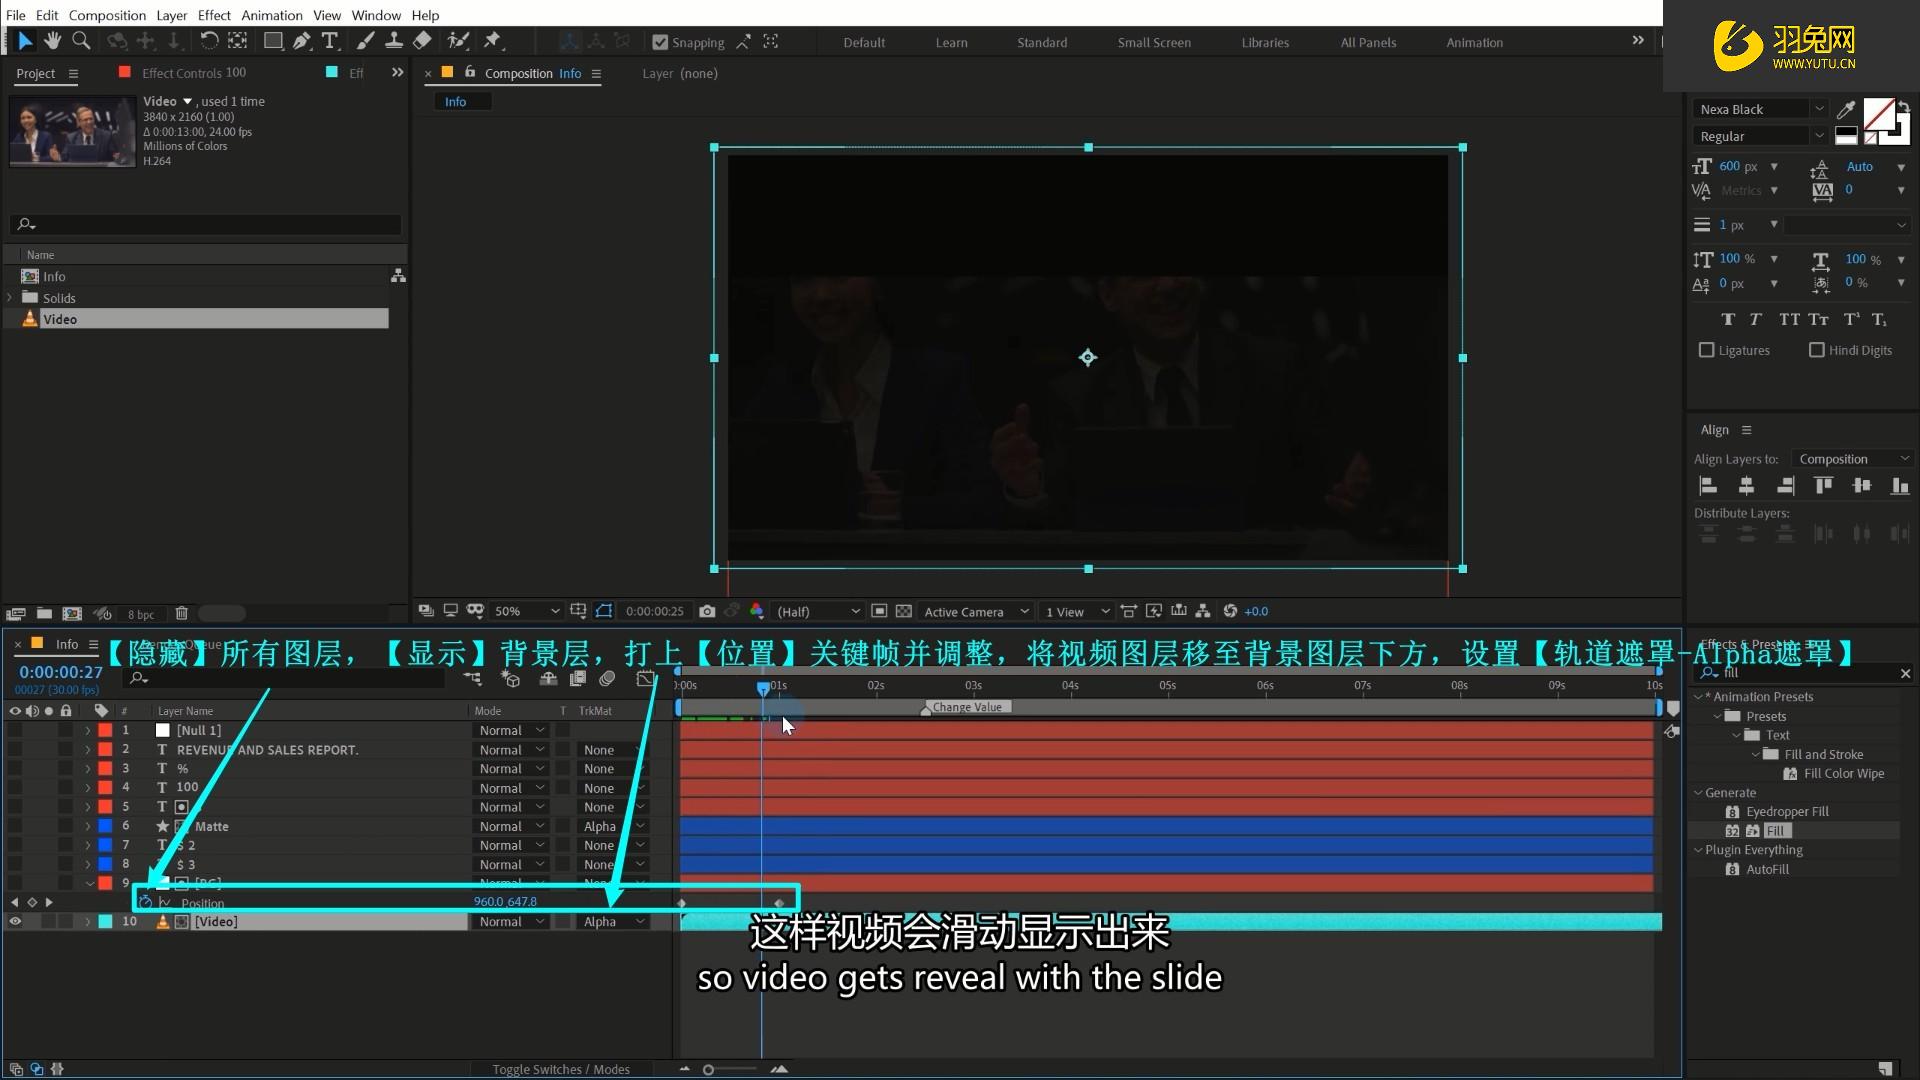Enable the Ligatures checkbox
The width and height of the screenshot is (1920, 1080).
point(1707,350)
